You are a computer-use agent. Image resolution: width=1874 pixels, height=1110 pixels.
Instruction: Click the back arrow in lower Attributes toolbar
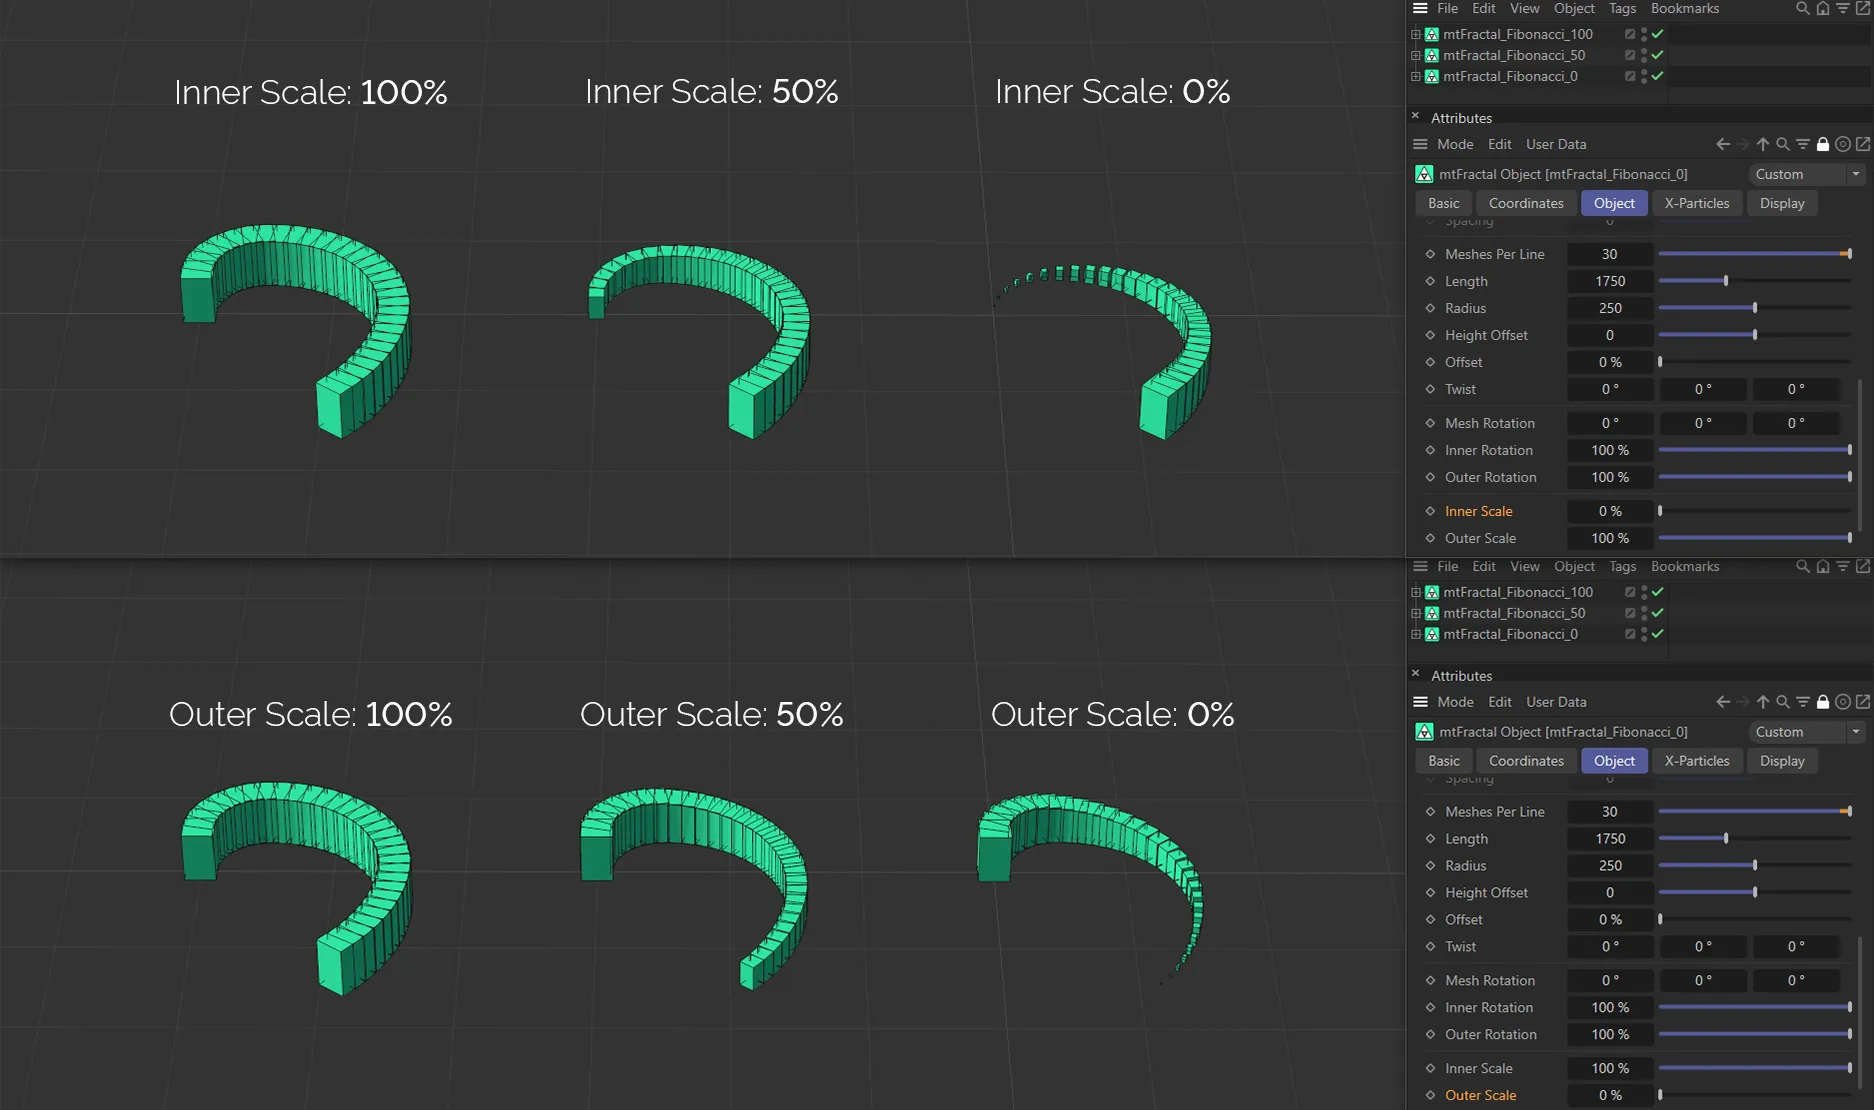click(x=1722, y=702)
